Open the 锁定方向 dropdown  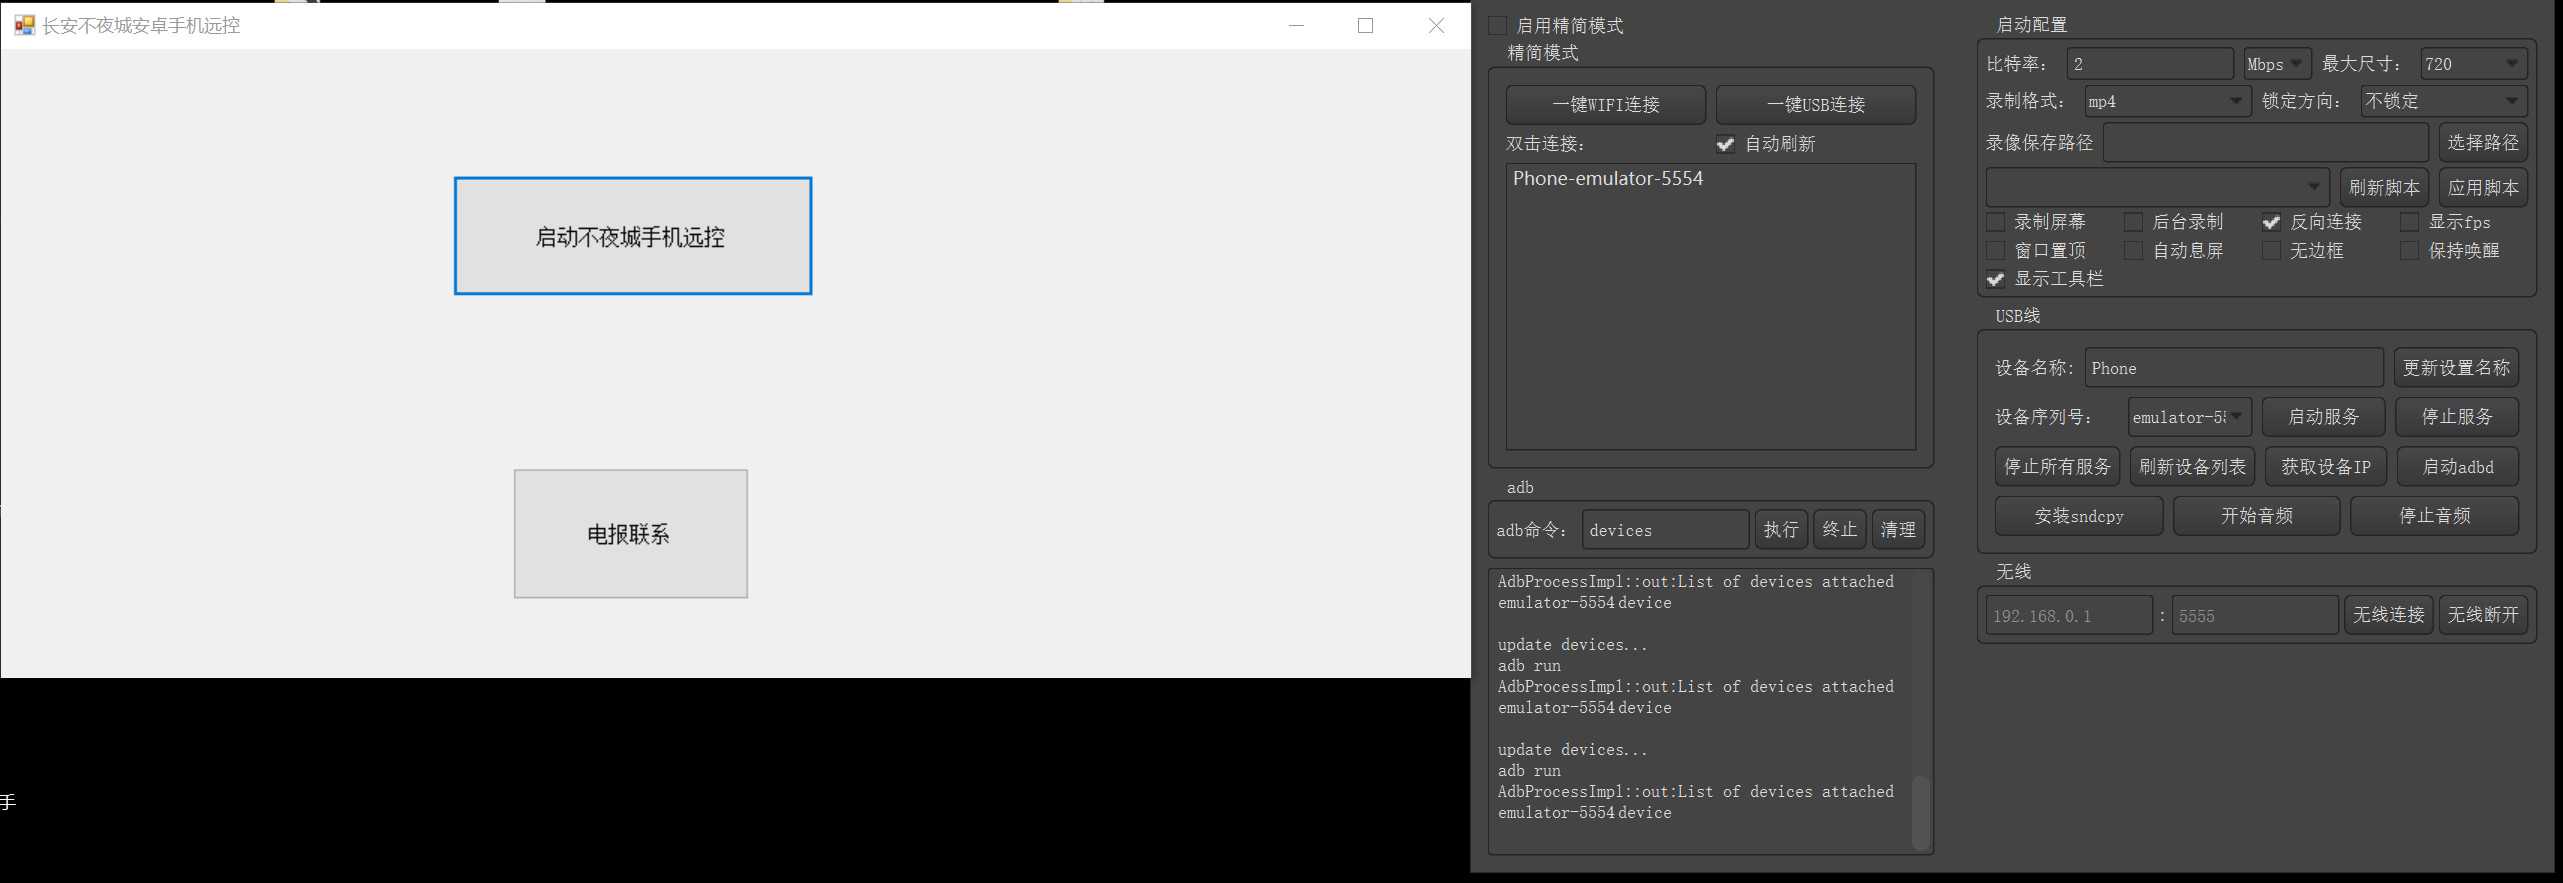(x=2443, y=102)
